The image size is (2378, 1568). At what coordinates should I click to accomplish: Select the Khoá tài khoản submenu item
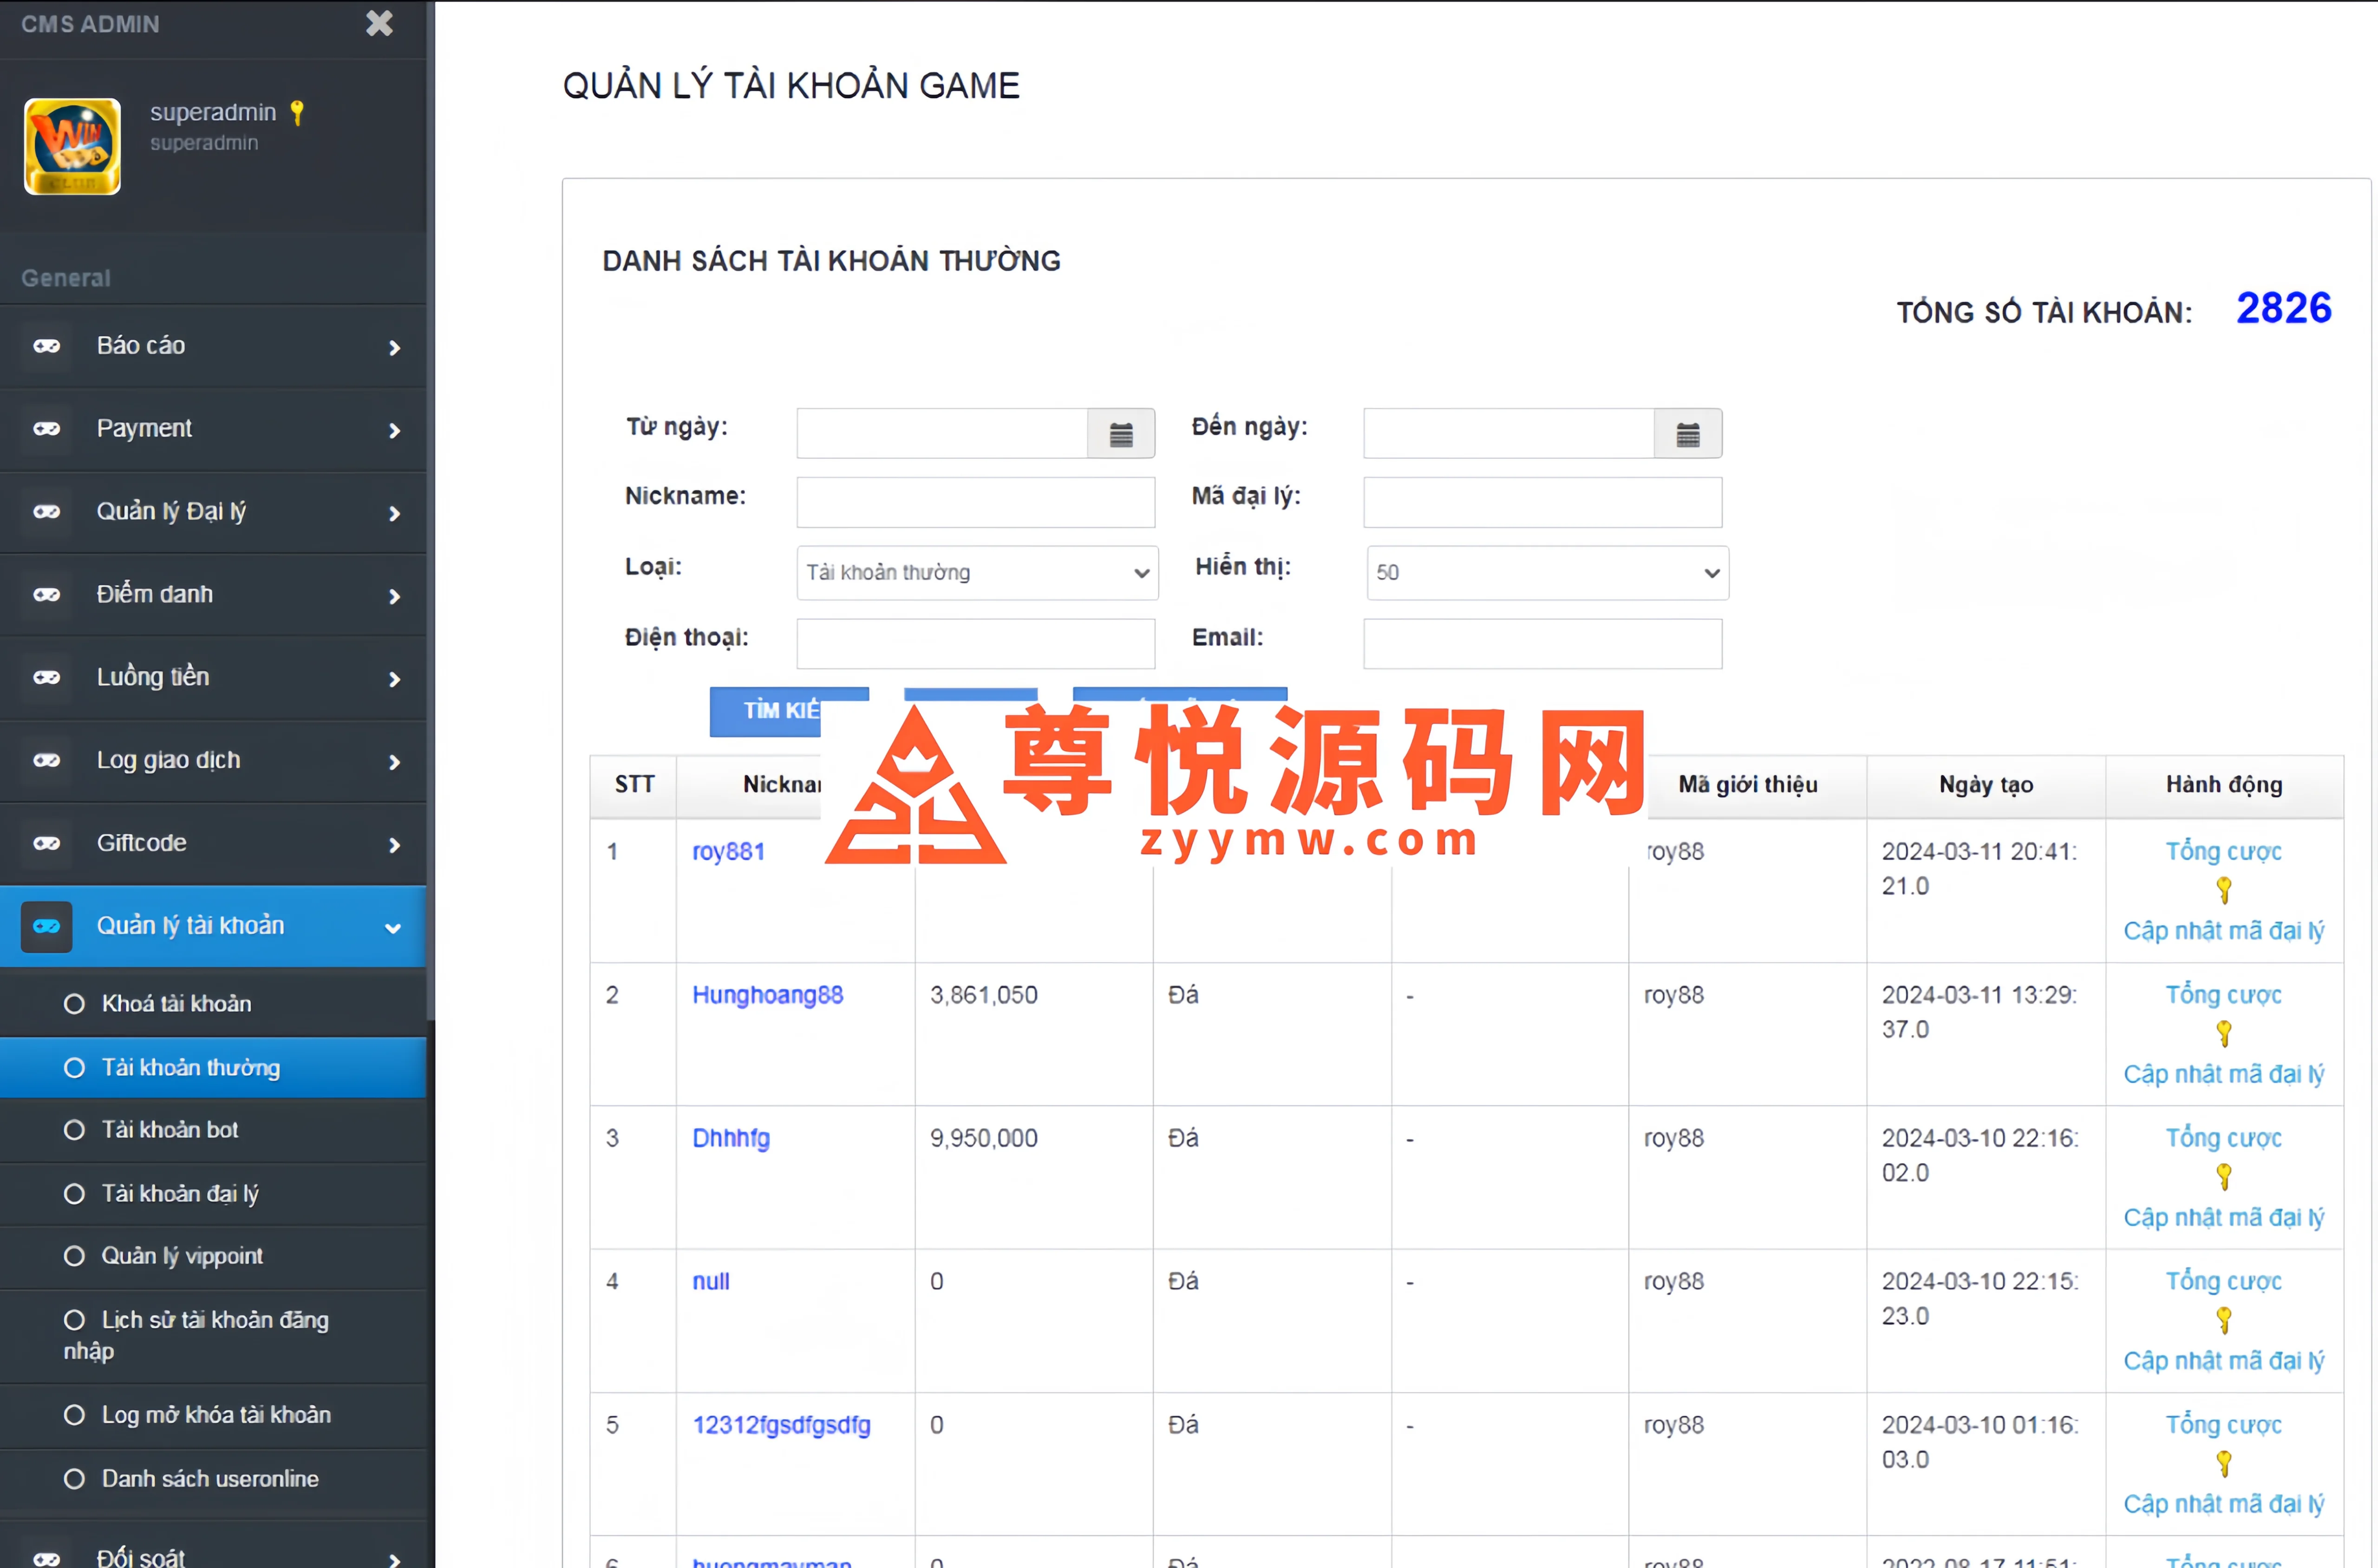[x=176, y=1003]
